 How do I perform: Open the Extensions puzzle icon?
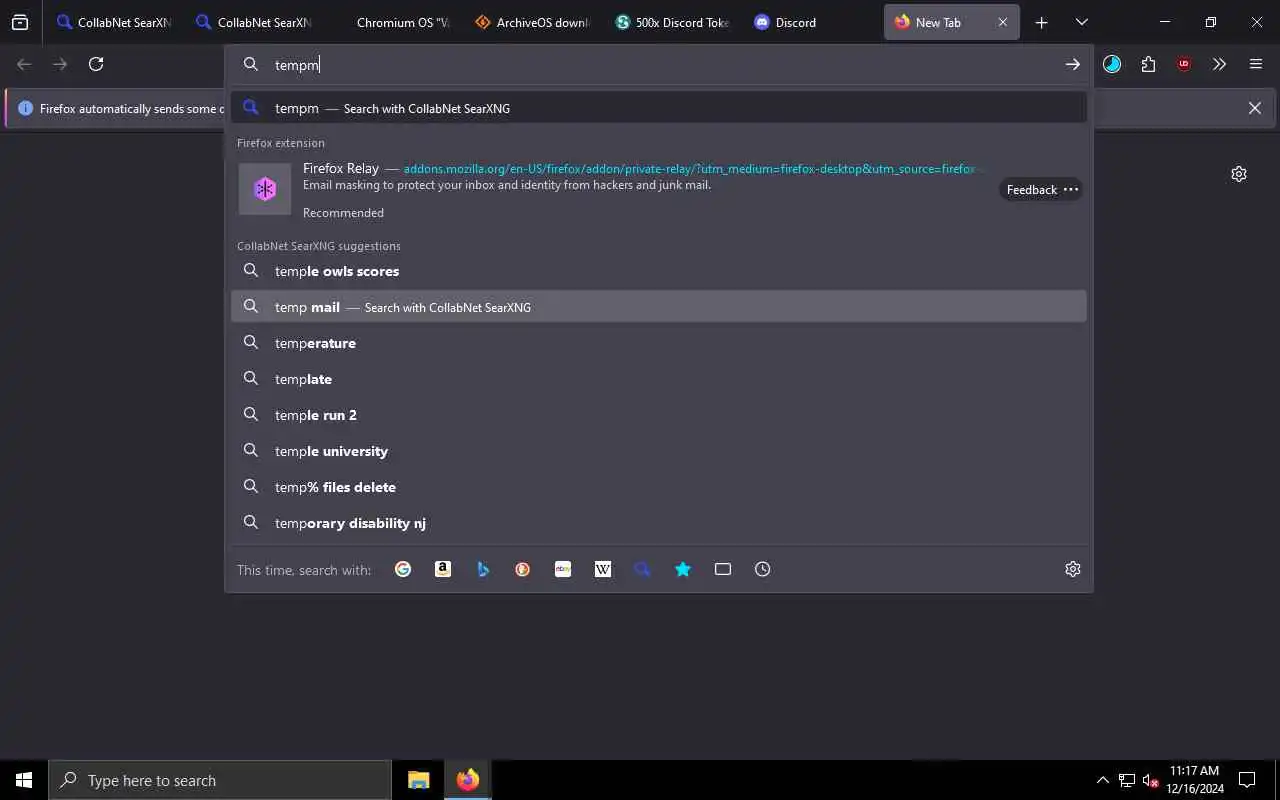[x=1148, y=64]
